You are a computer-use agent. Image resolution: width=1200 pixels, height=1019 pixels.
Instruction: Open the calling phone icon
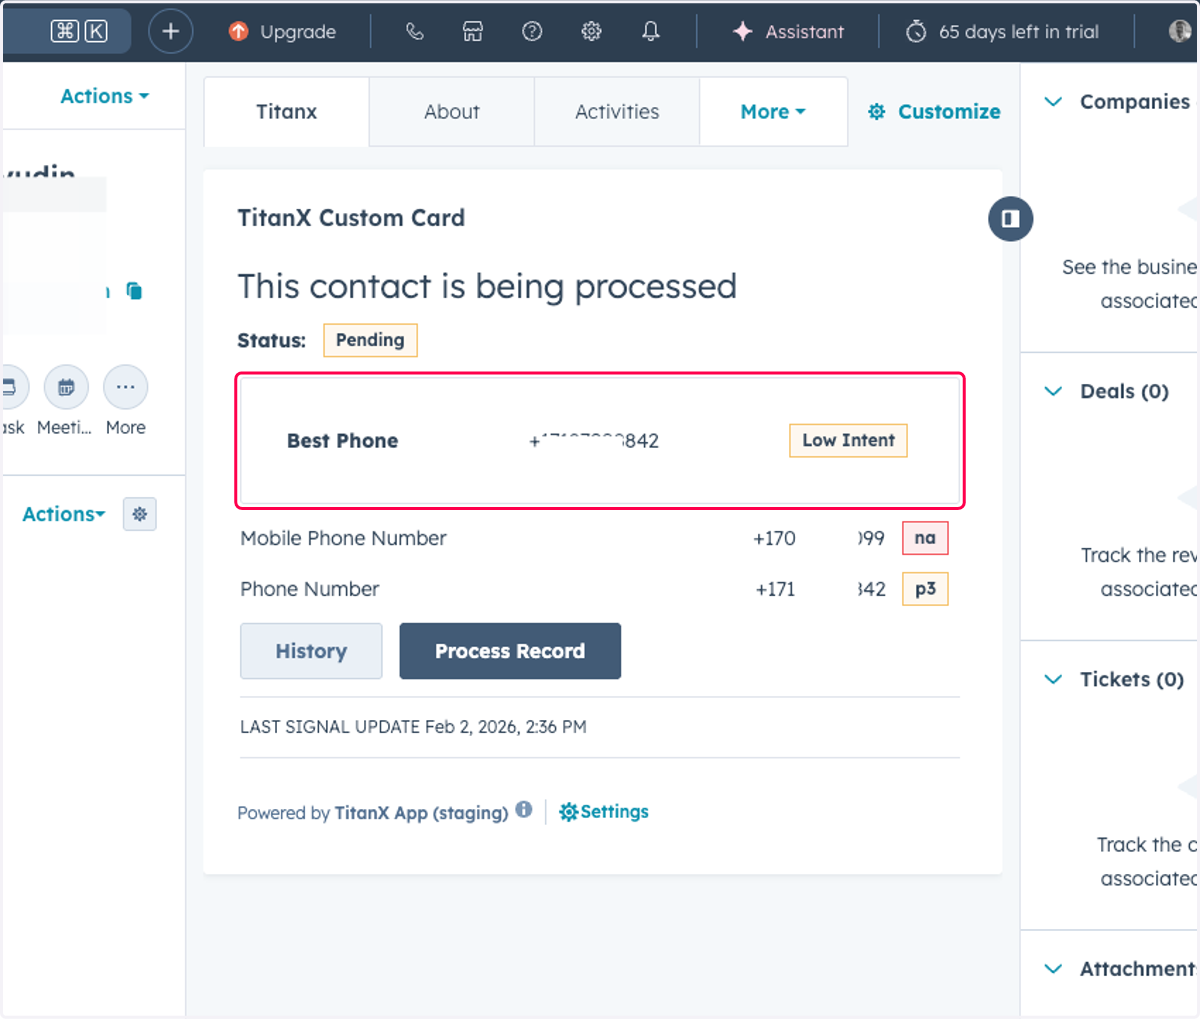click(414, 31)
